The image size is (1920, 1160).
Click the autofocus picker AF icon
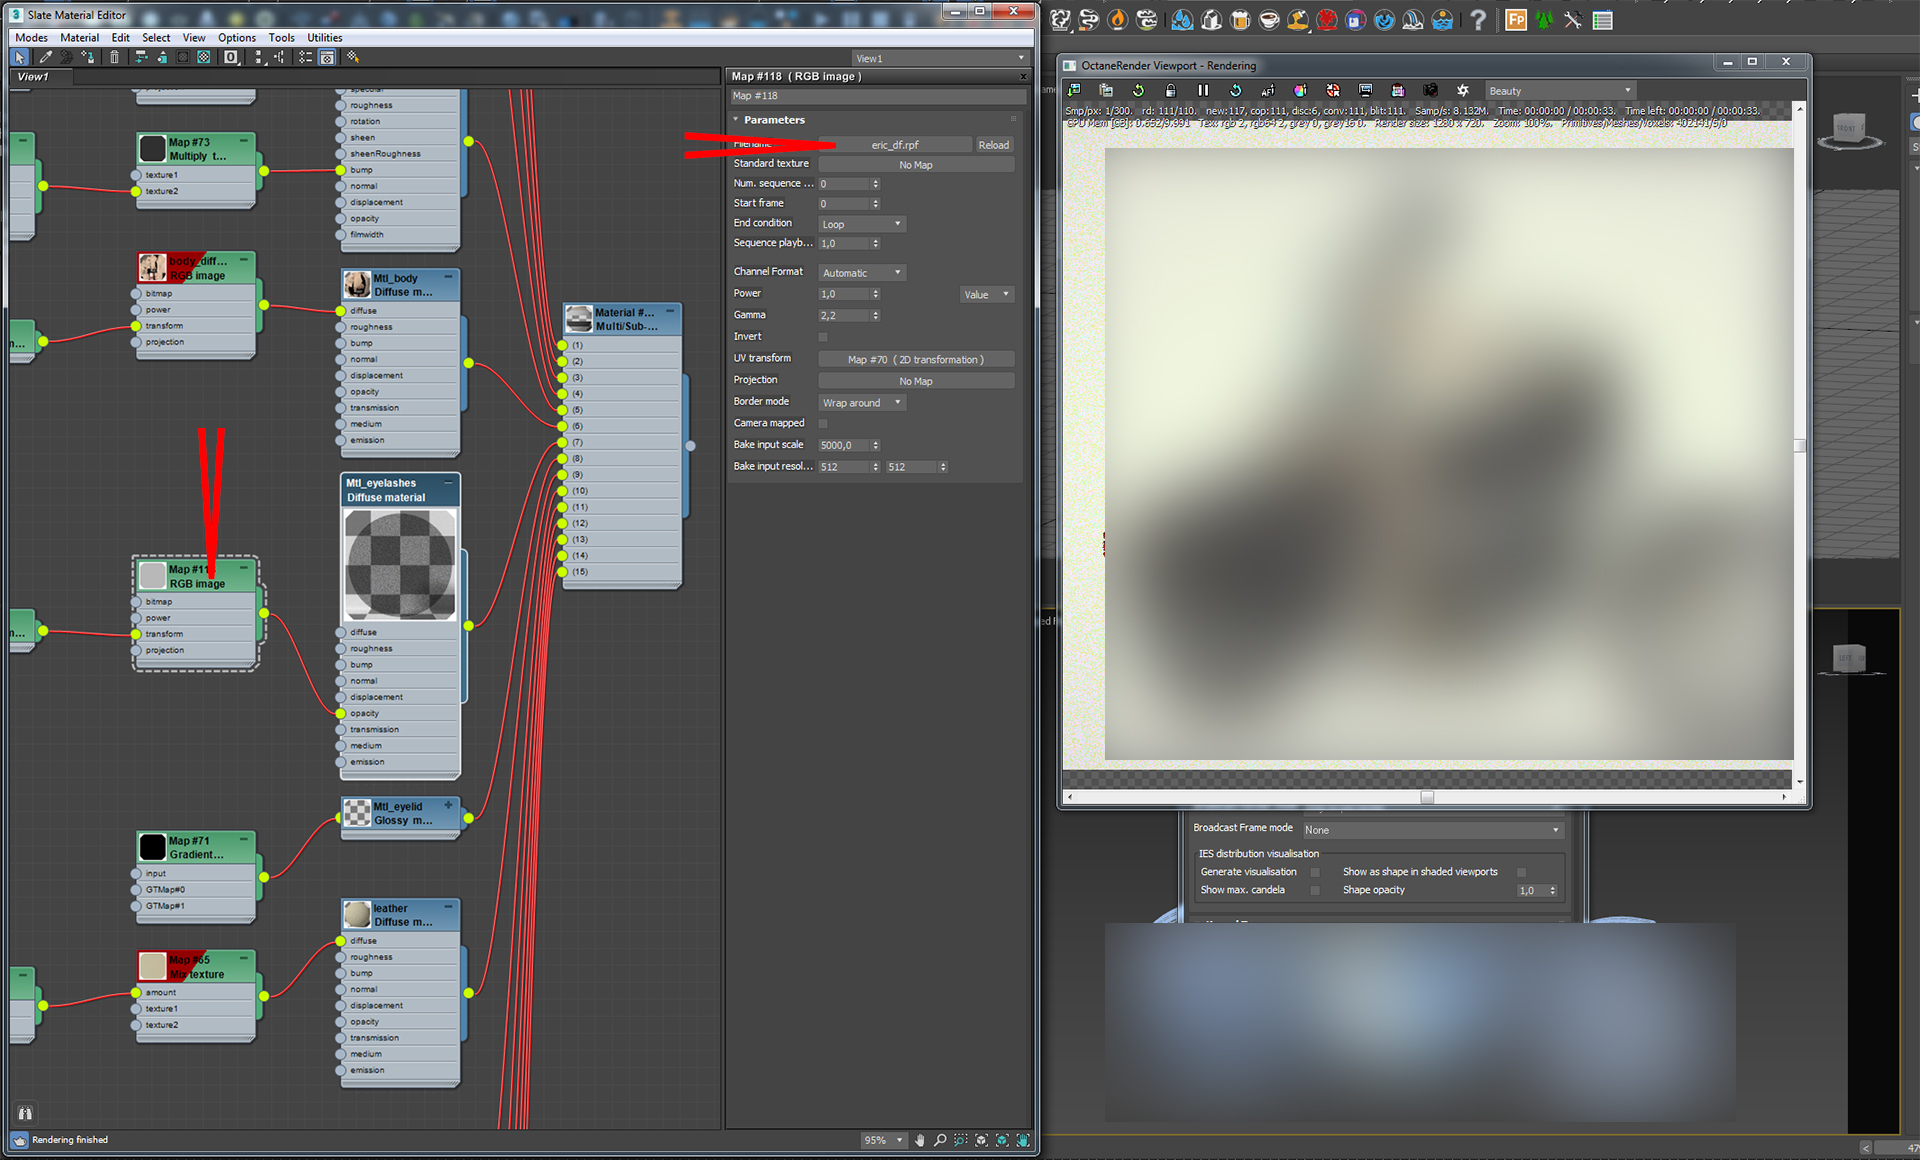pyautogui.click(x=1268, y=91)
